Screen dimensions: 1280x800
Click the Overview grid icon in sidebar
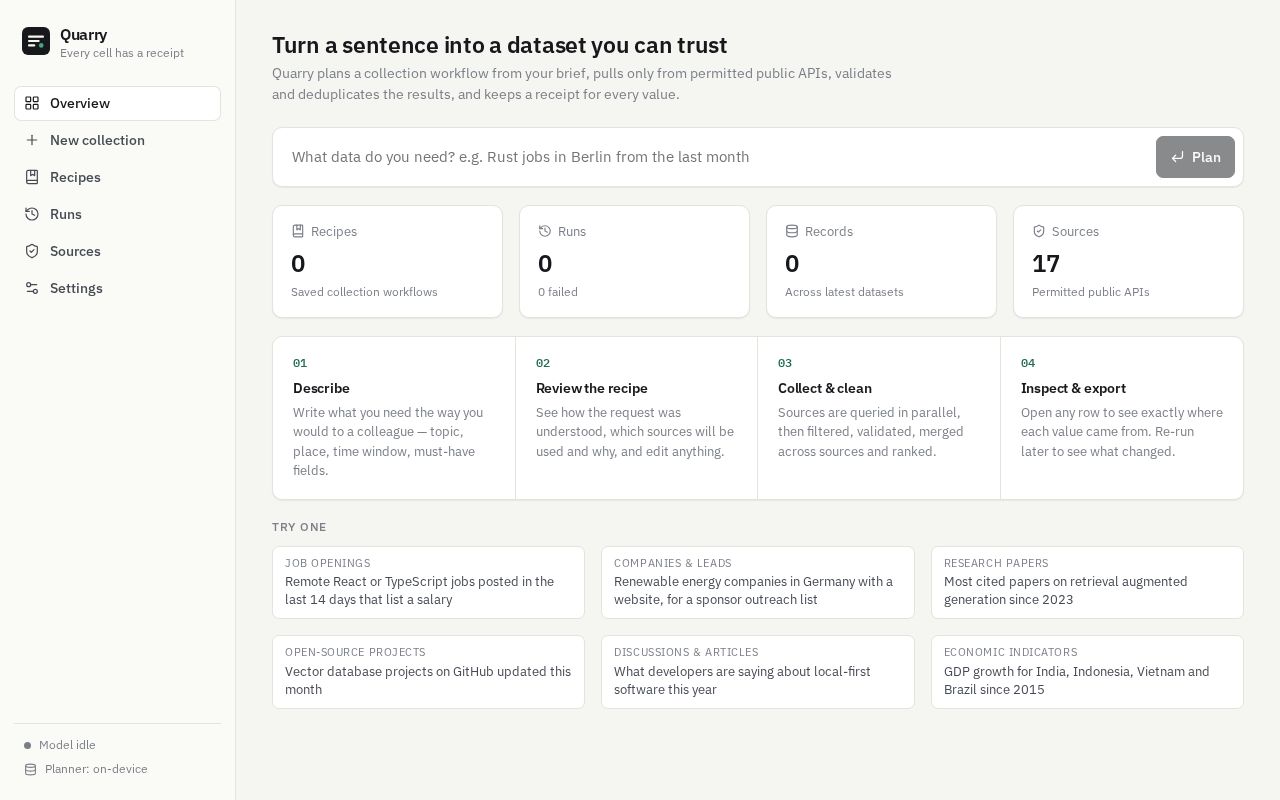click(32, 103)
